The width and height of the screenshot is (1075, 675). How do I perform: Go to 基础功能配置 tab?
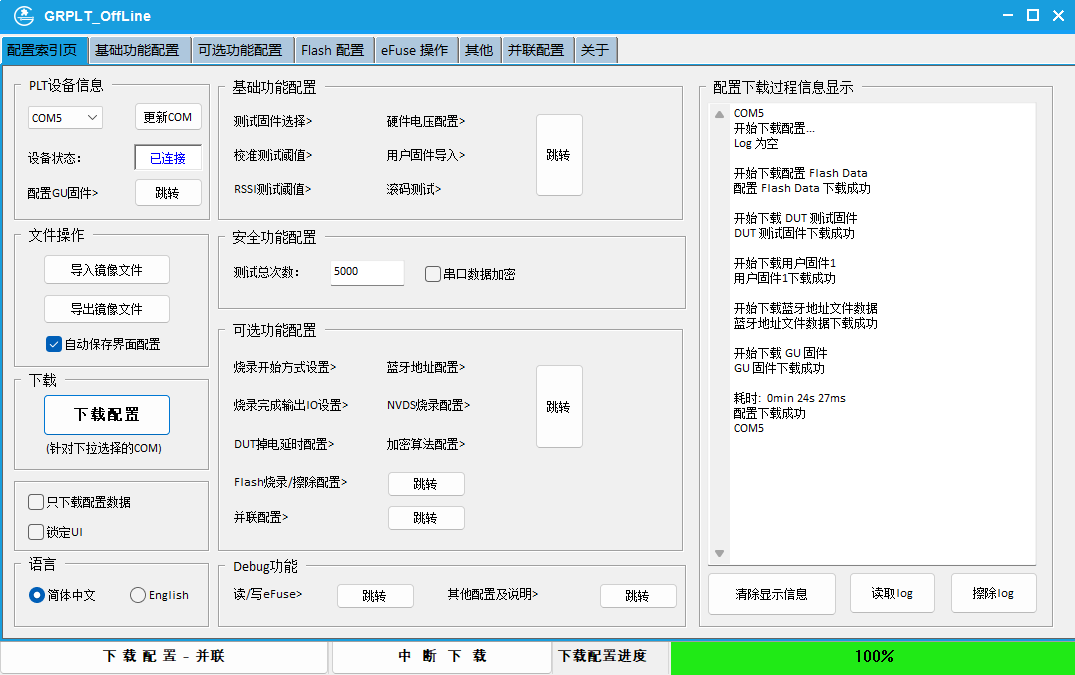pos(136,50)
